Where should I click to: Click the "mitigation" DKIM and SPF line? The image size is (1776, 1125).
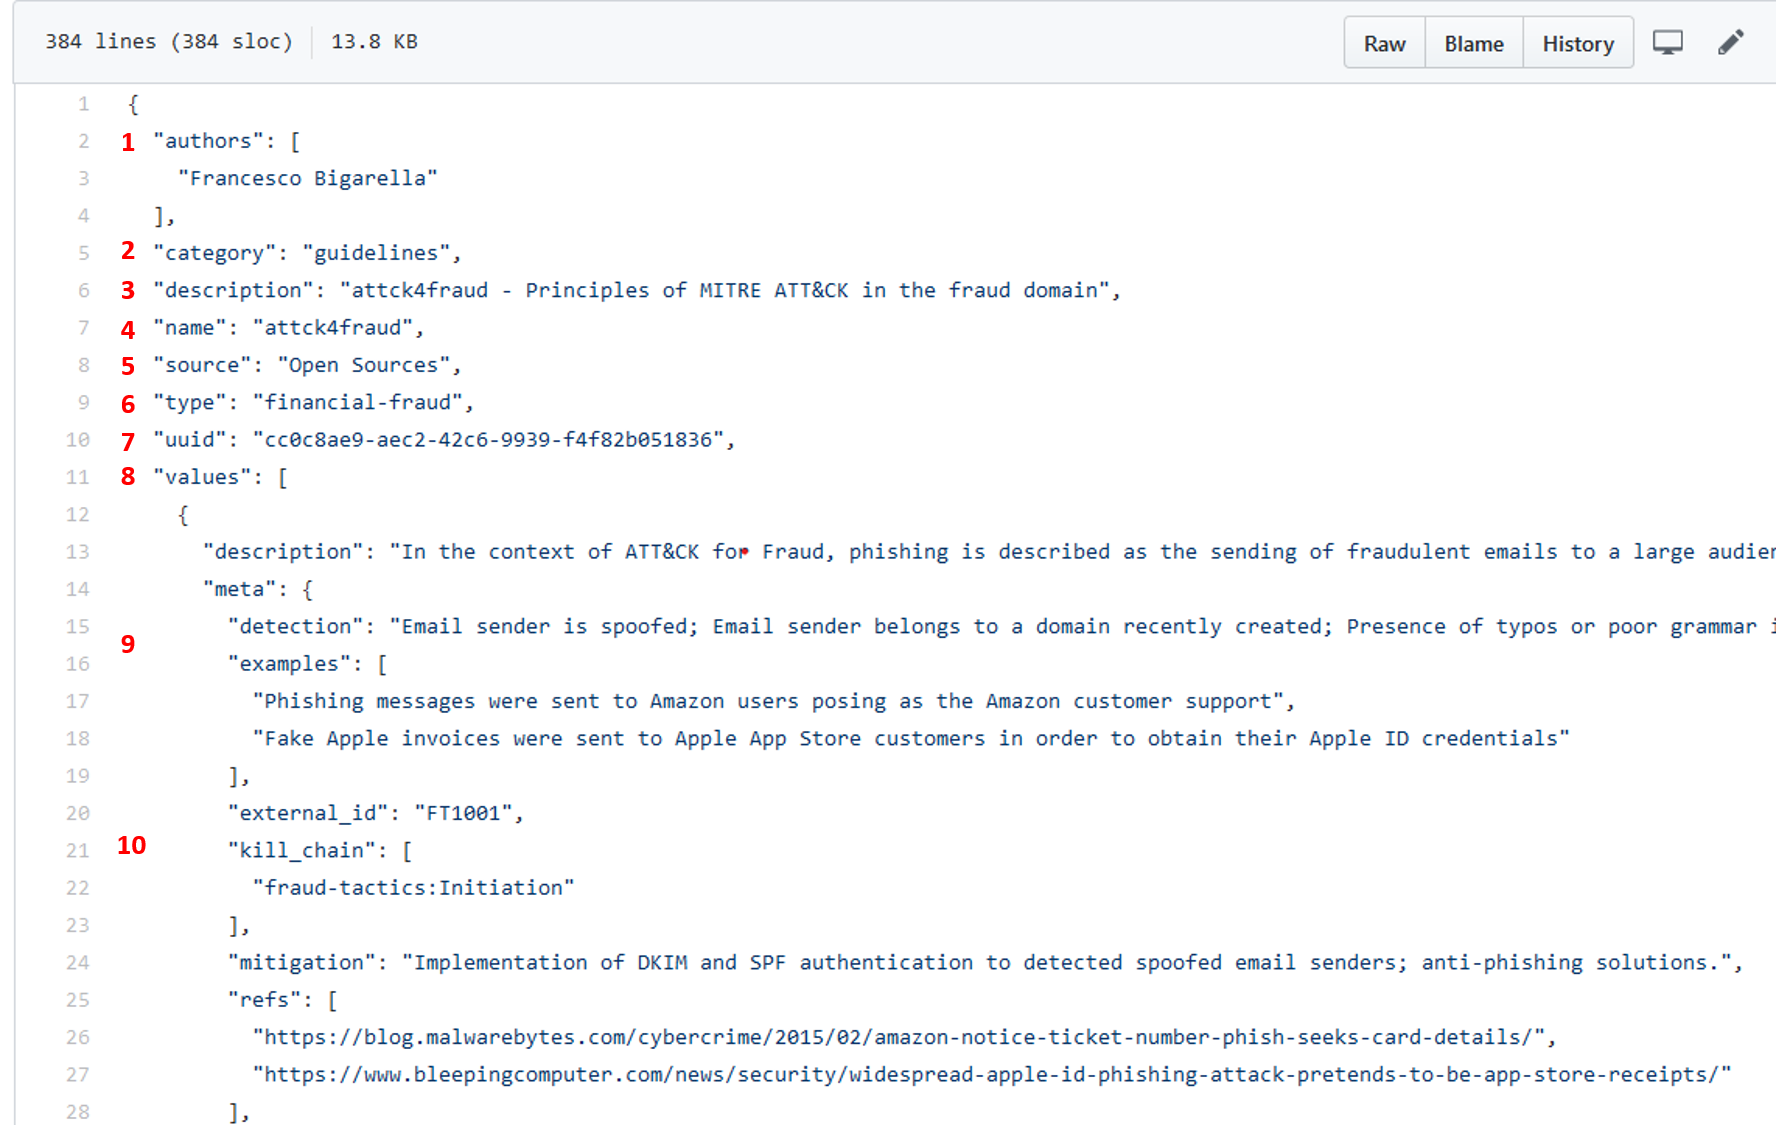coord(986,963)
